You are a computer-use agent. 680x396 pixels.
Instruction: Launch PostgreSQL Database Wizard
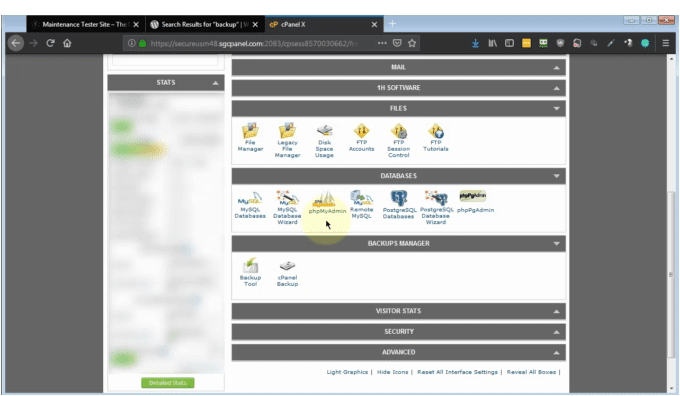[436, 207]
